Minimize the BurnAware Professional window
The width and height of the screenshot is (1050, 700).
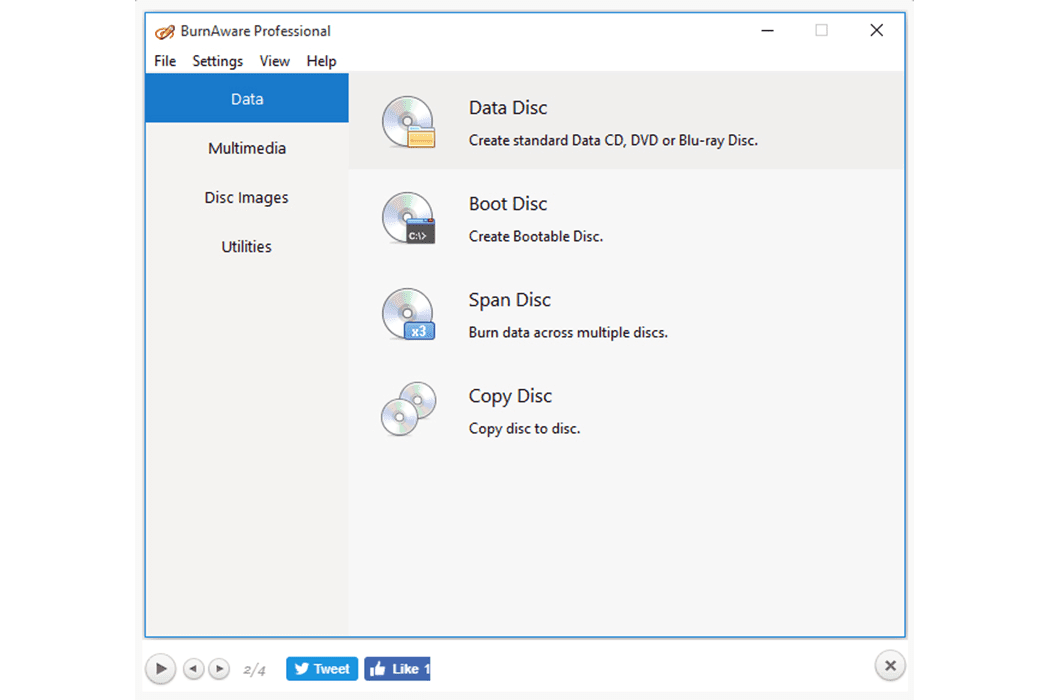click(x=767, y=31)
